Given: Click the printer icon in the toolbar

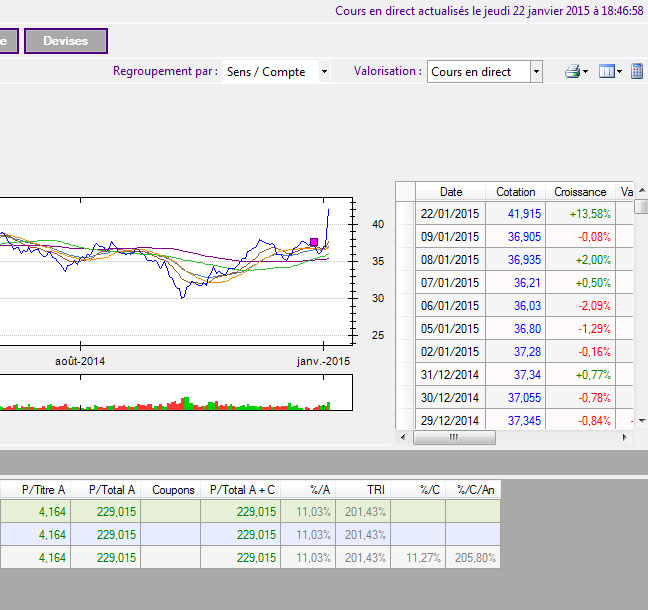Looking at the screenshot, I should [x=572, y=72].
